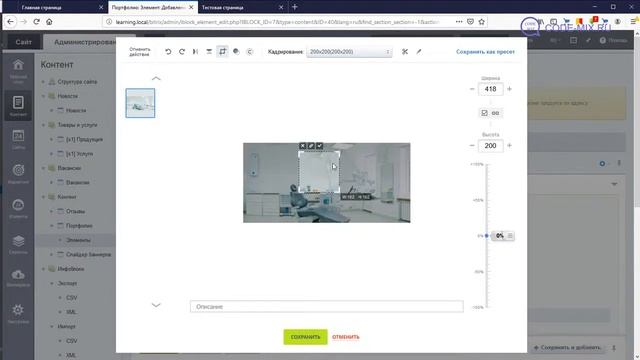
Task: Click the down chevron below the thumbnail list
Action: coord(156,305)
